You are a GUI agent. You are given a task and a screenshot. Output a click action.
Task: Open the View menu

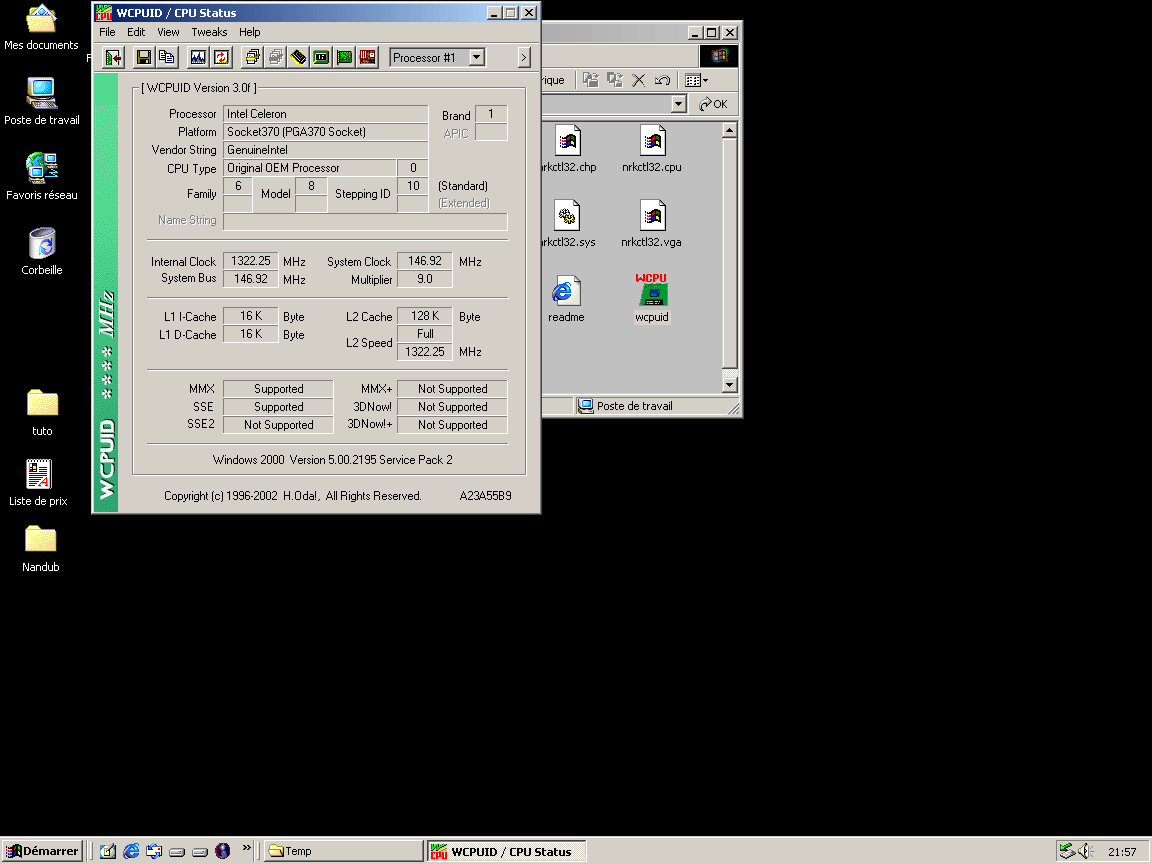tap(168, 32)
